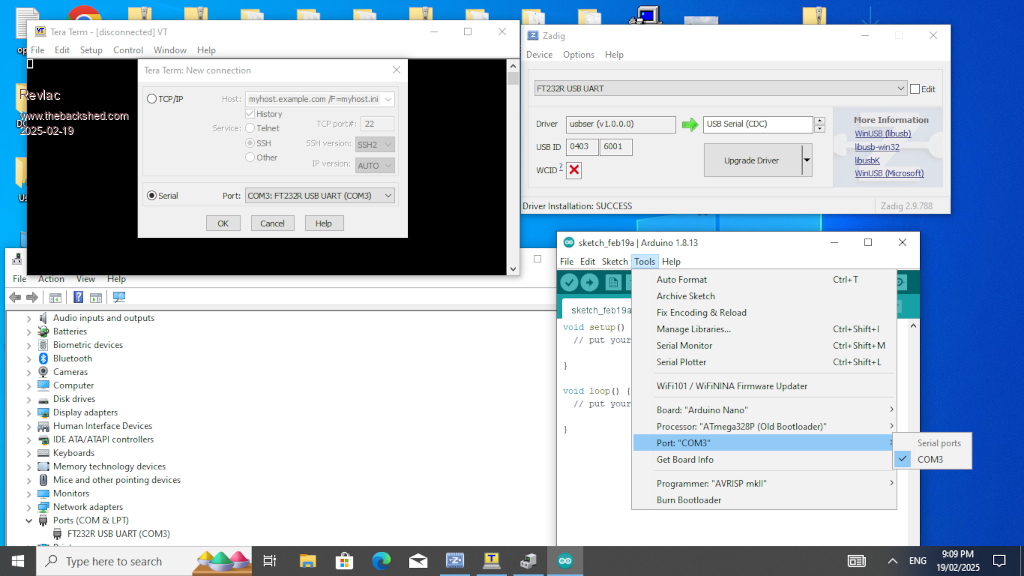Click the Zadig icon on the taskbar
Image resolution: width=1024 pixels, height=576 pixels.
pyautogui.click(x=455, y=561)
